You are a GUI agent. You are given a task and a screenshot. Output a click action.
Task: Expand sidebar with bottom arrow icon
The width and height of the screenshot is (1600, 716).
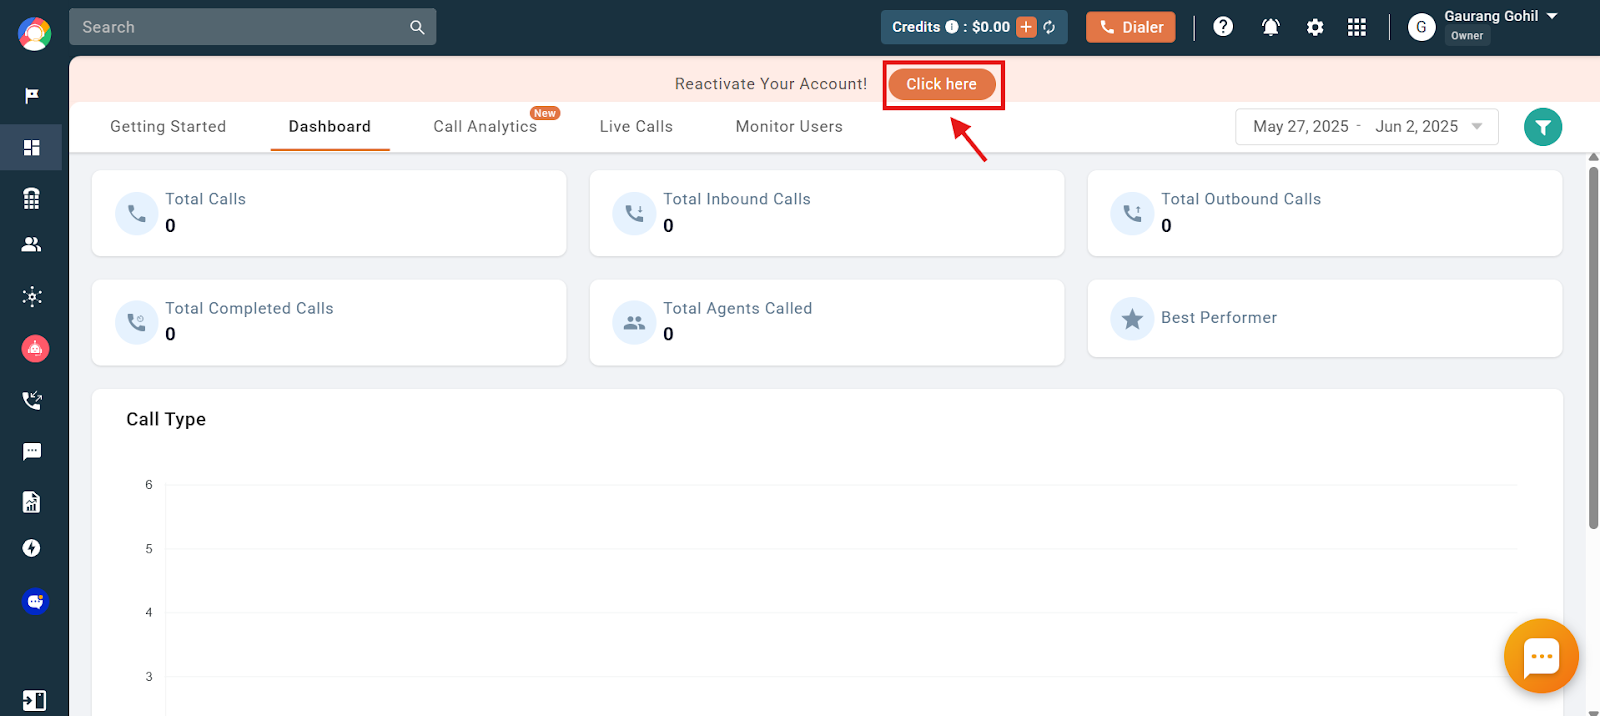[34, 700]
